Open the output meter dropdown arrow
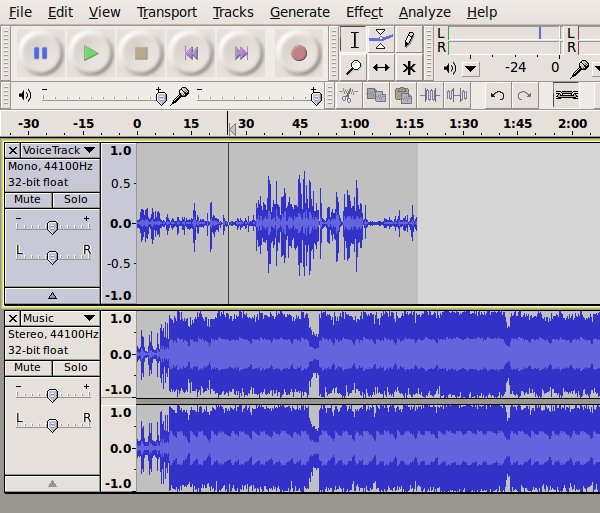Viewport: 600px width, 513px height. click(470, 69)
